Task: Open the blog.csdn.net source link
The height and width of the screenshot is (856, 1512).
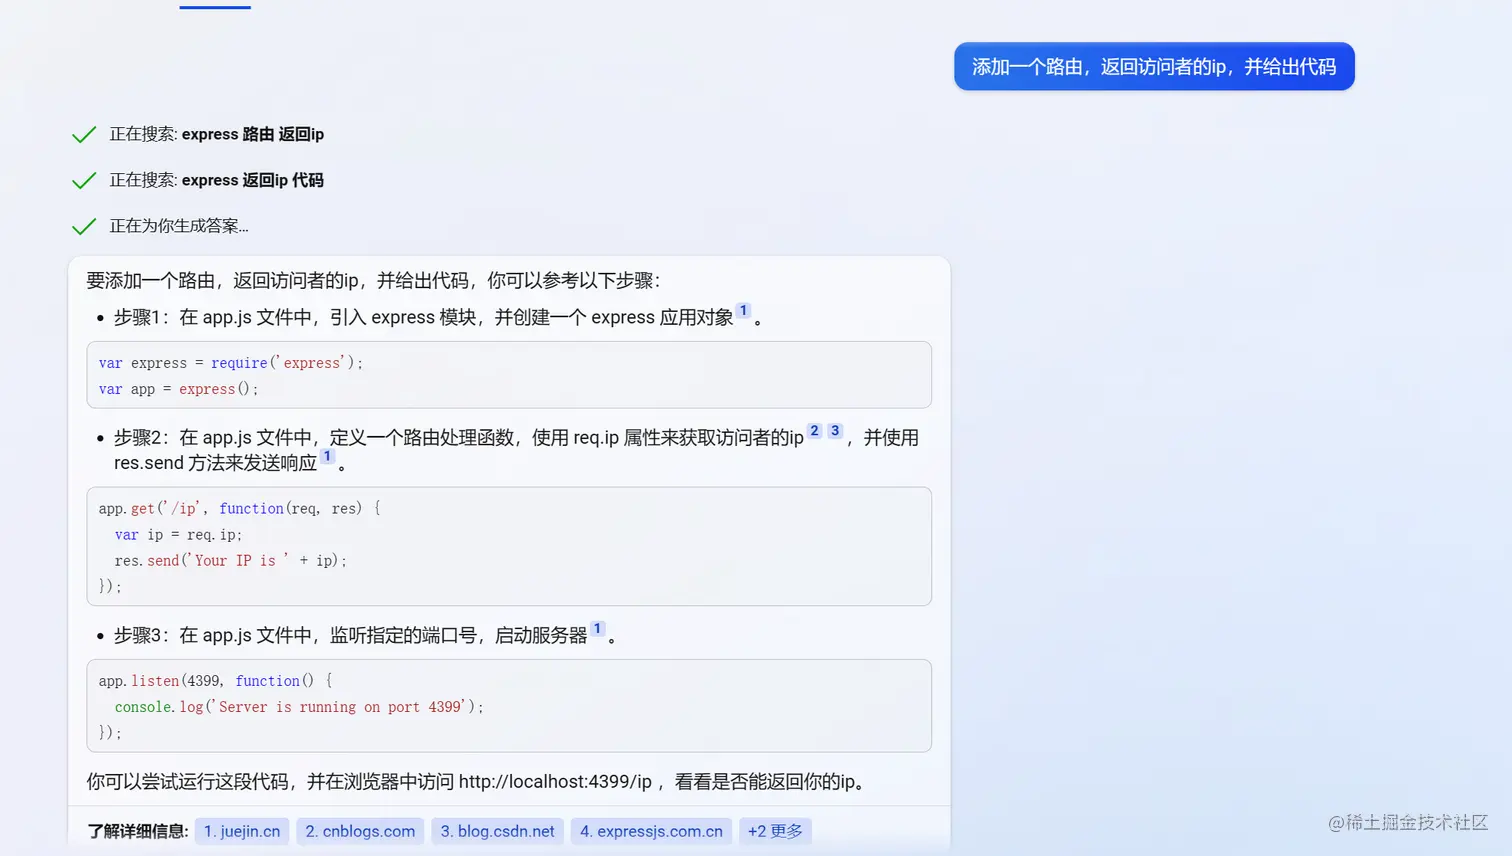Action: coord(497,831)
